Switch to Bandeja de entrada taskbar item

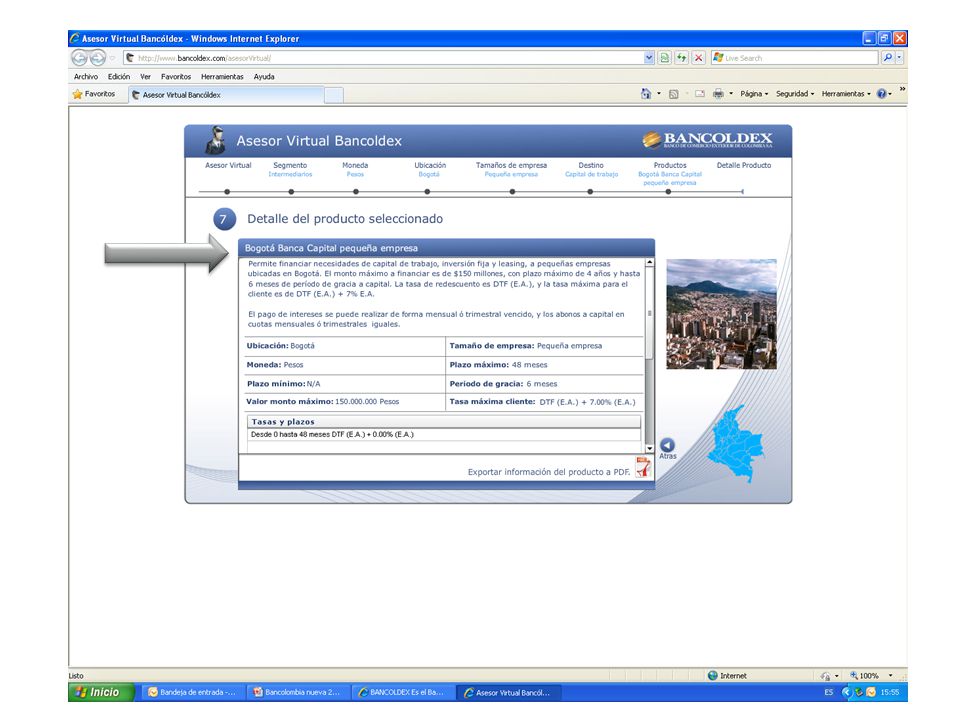(193, 692)
